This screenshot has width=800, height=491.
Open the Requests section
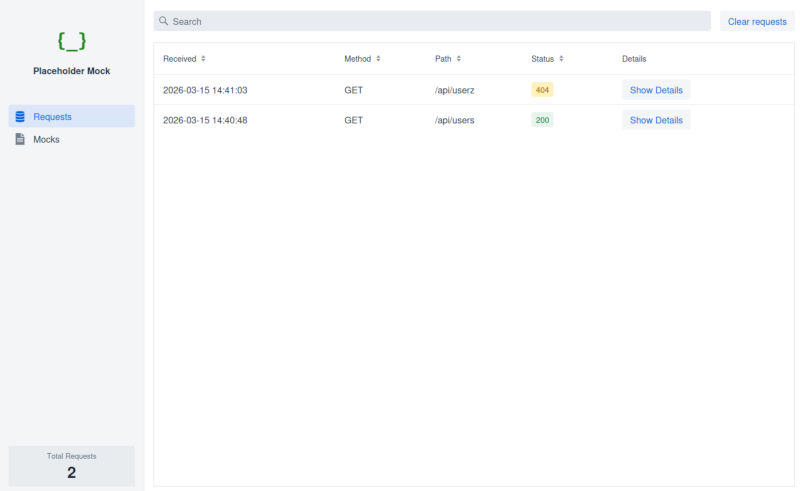point(71,116)
